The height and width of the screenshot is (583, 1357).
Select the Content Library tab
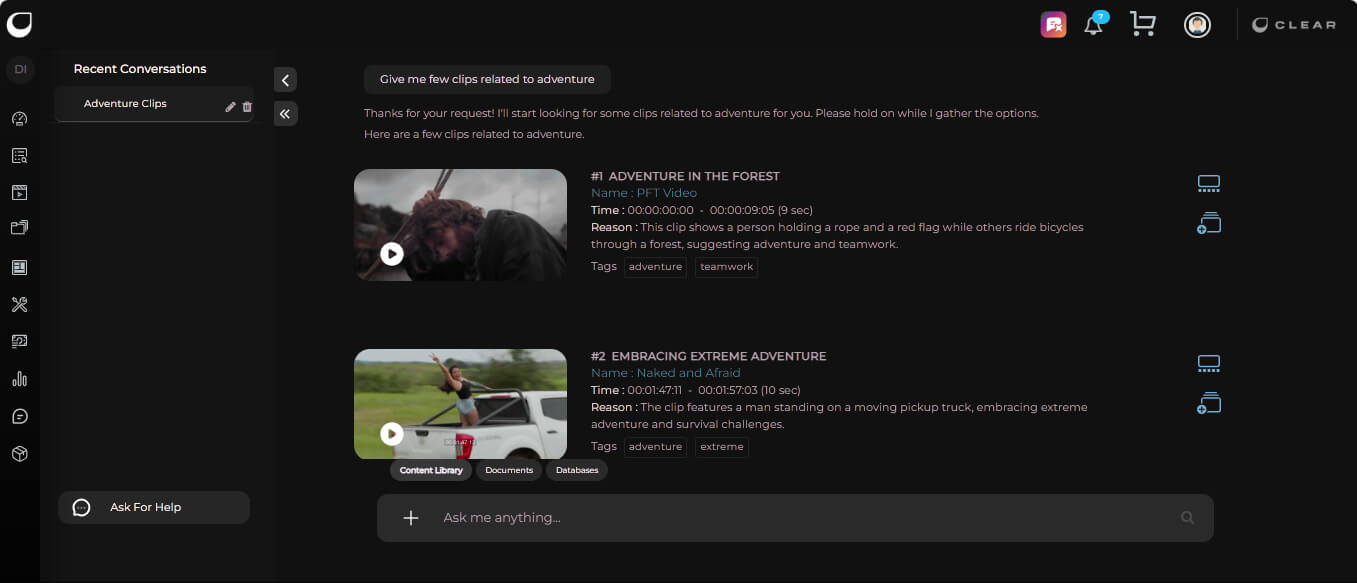pos(431,470)
